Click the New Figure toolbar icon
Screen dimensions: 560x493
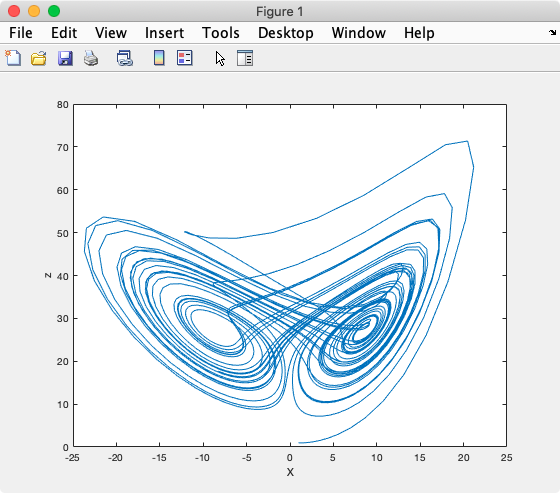13,58
